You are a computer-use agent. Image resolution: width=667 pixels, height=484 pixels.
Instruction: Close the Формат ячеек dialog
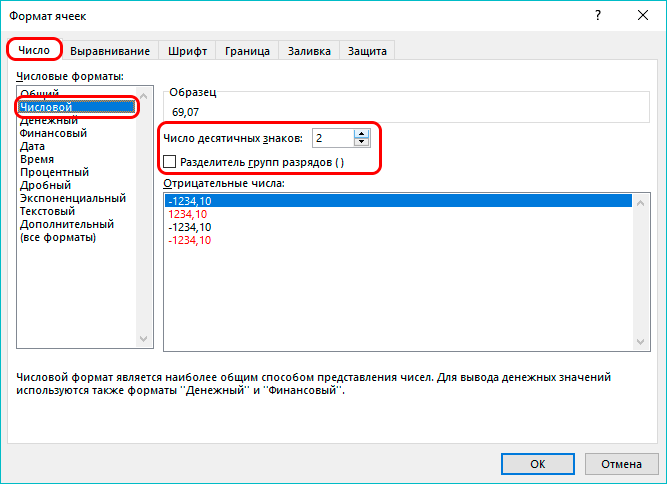tap(643, 16)
